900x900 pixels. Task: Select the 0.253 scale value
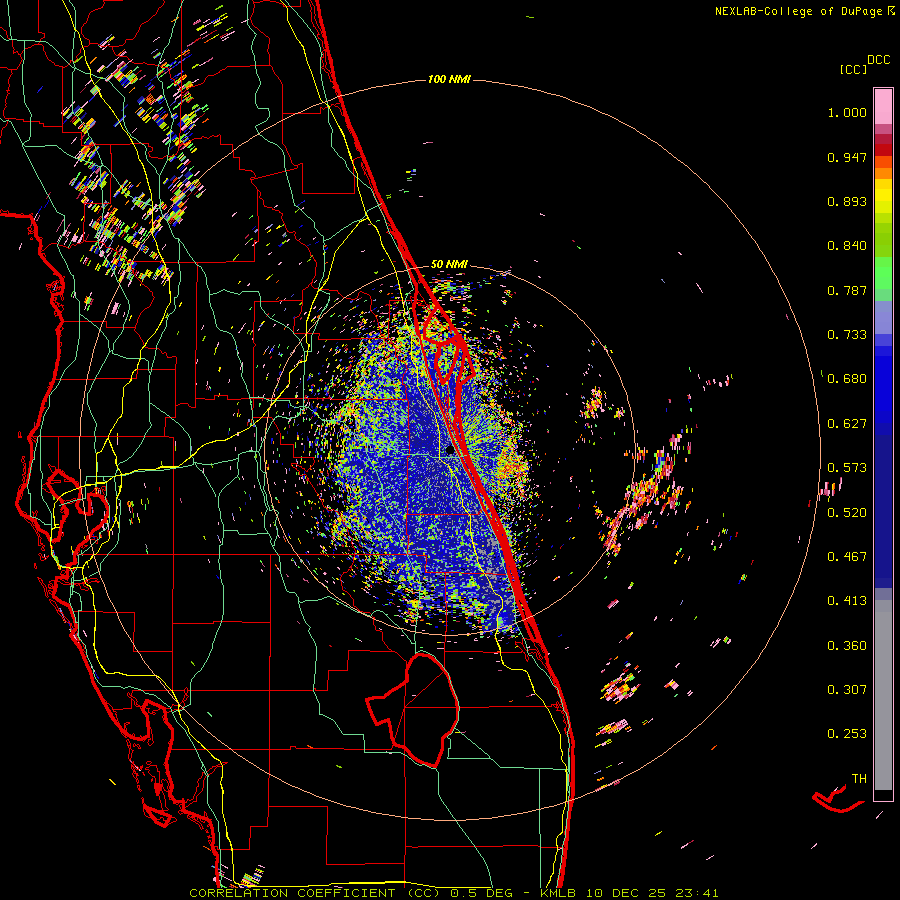tap(847, 734)
